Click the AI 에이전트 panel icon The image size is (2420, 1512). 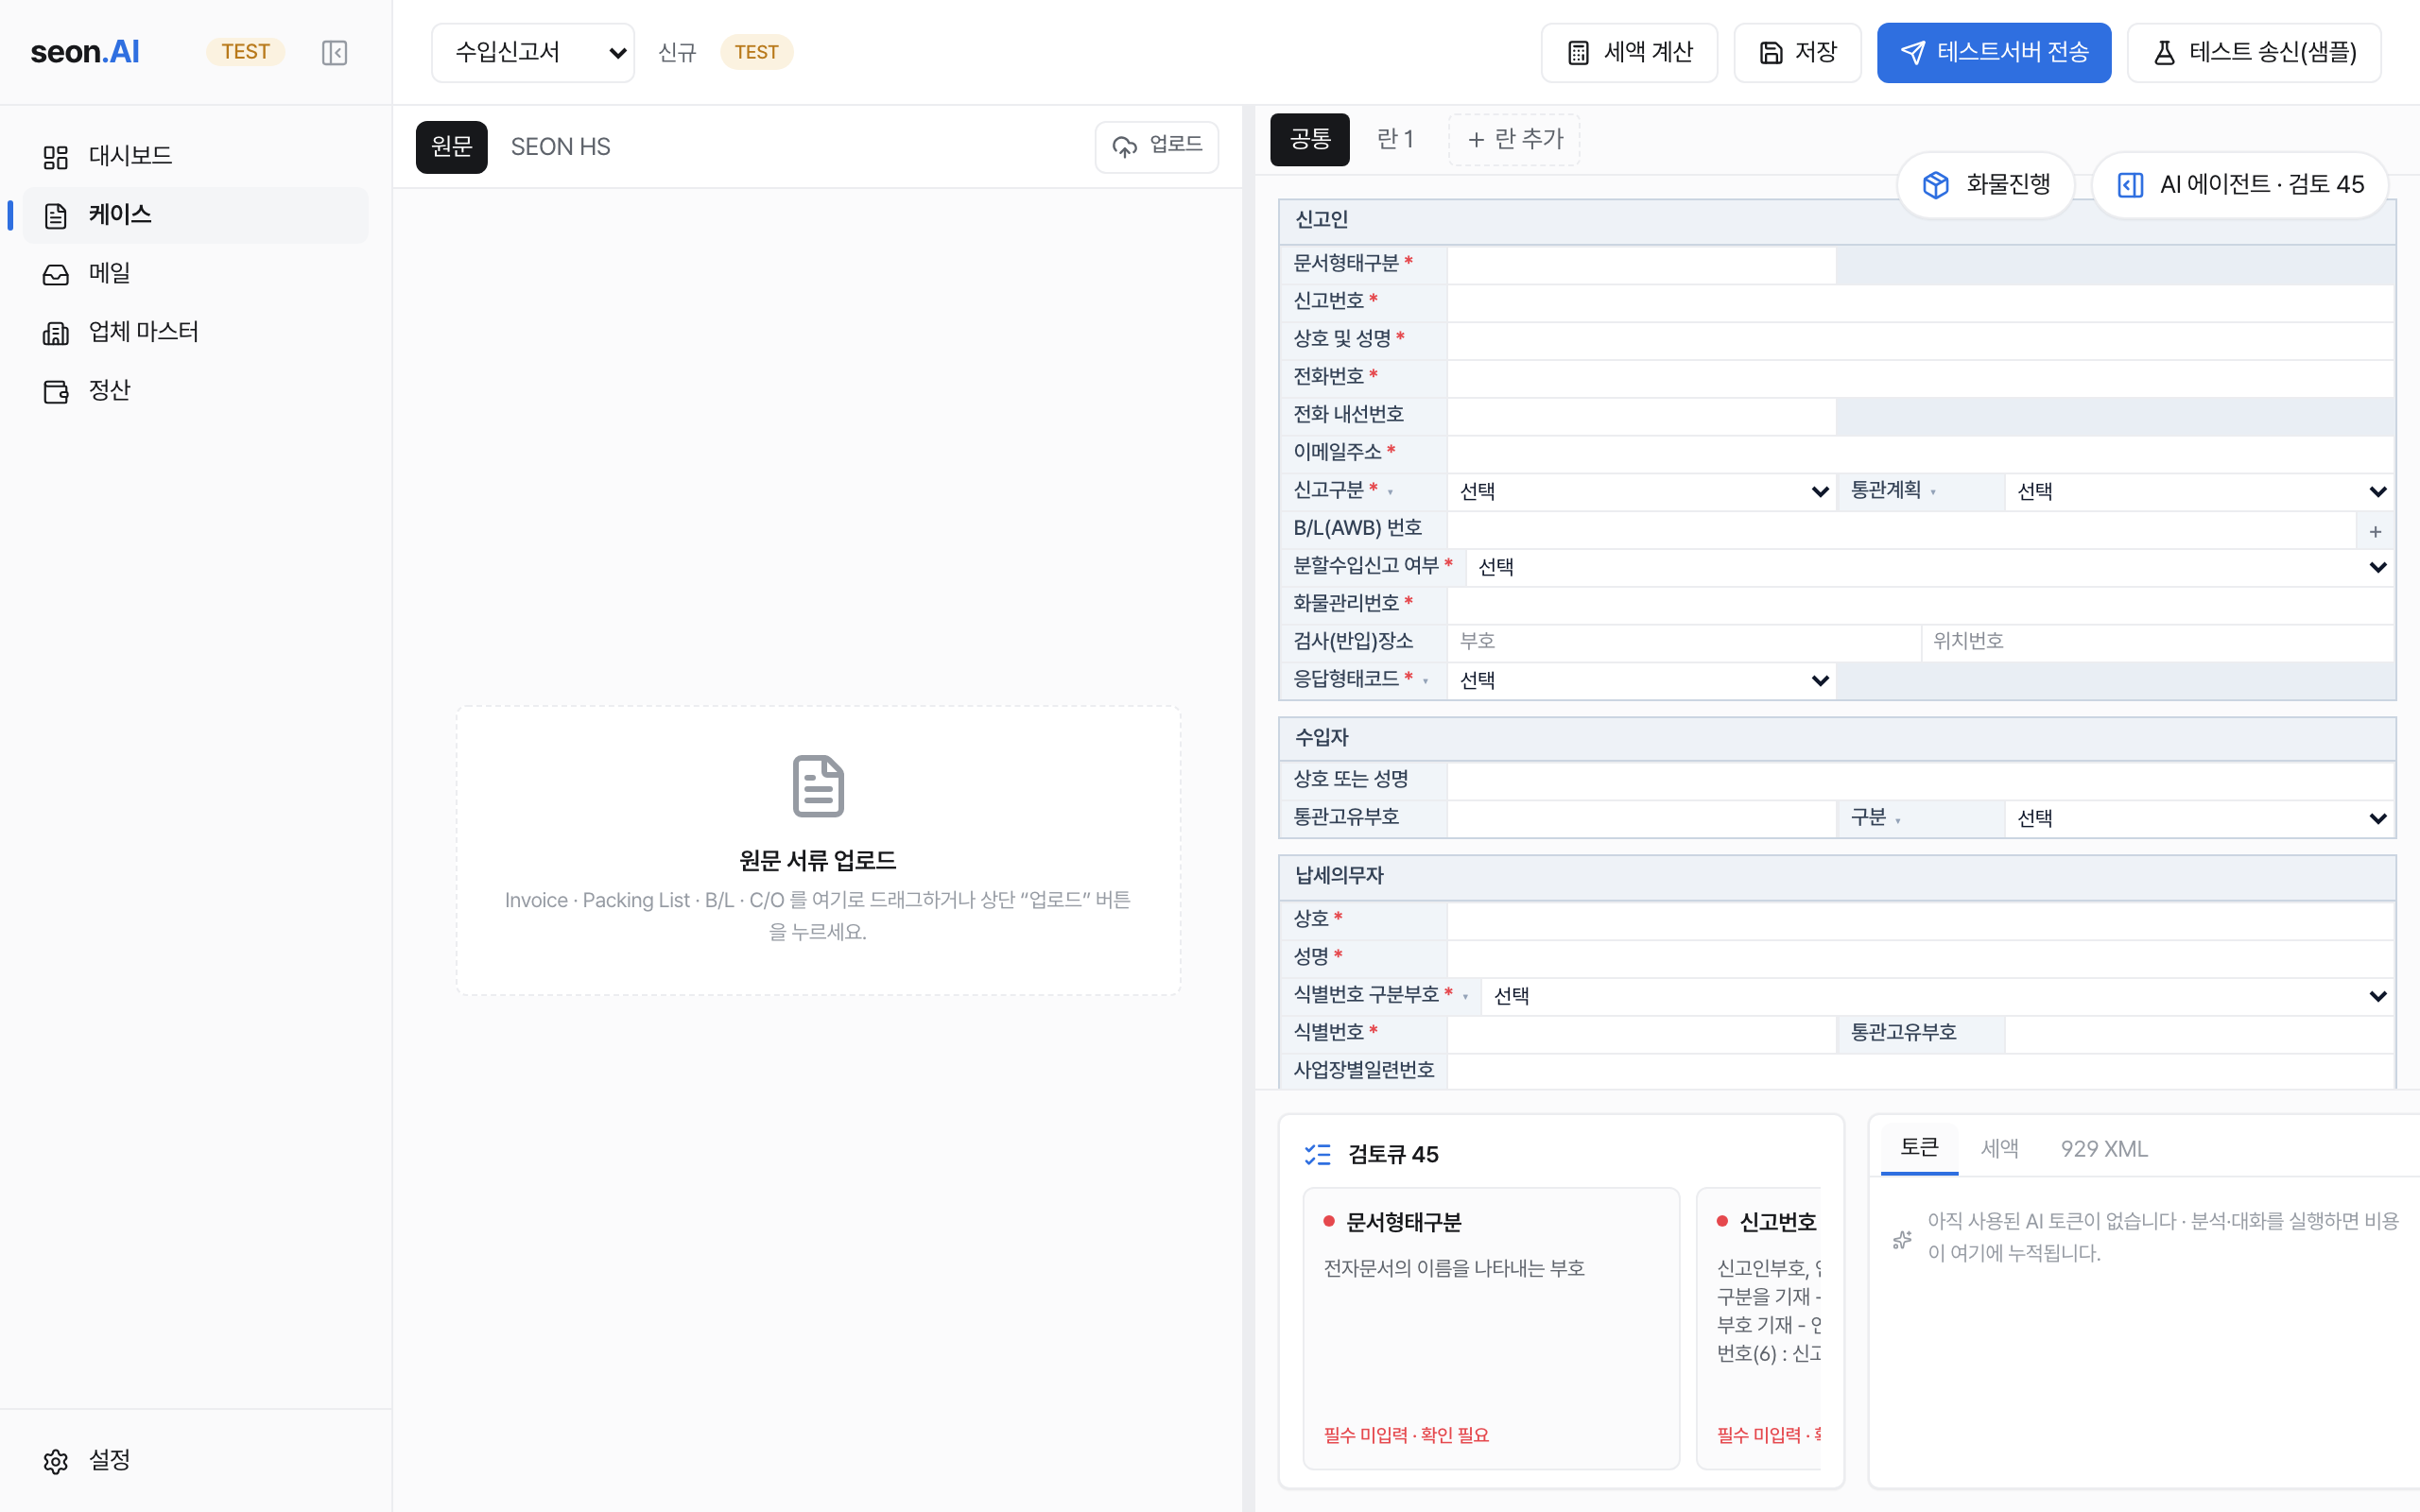point(2130,185)
